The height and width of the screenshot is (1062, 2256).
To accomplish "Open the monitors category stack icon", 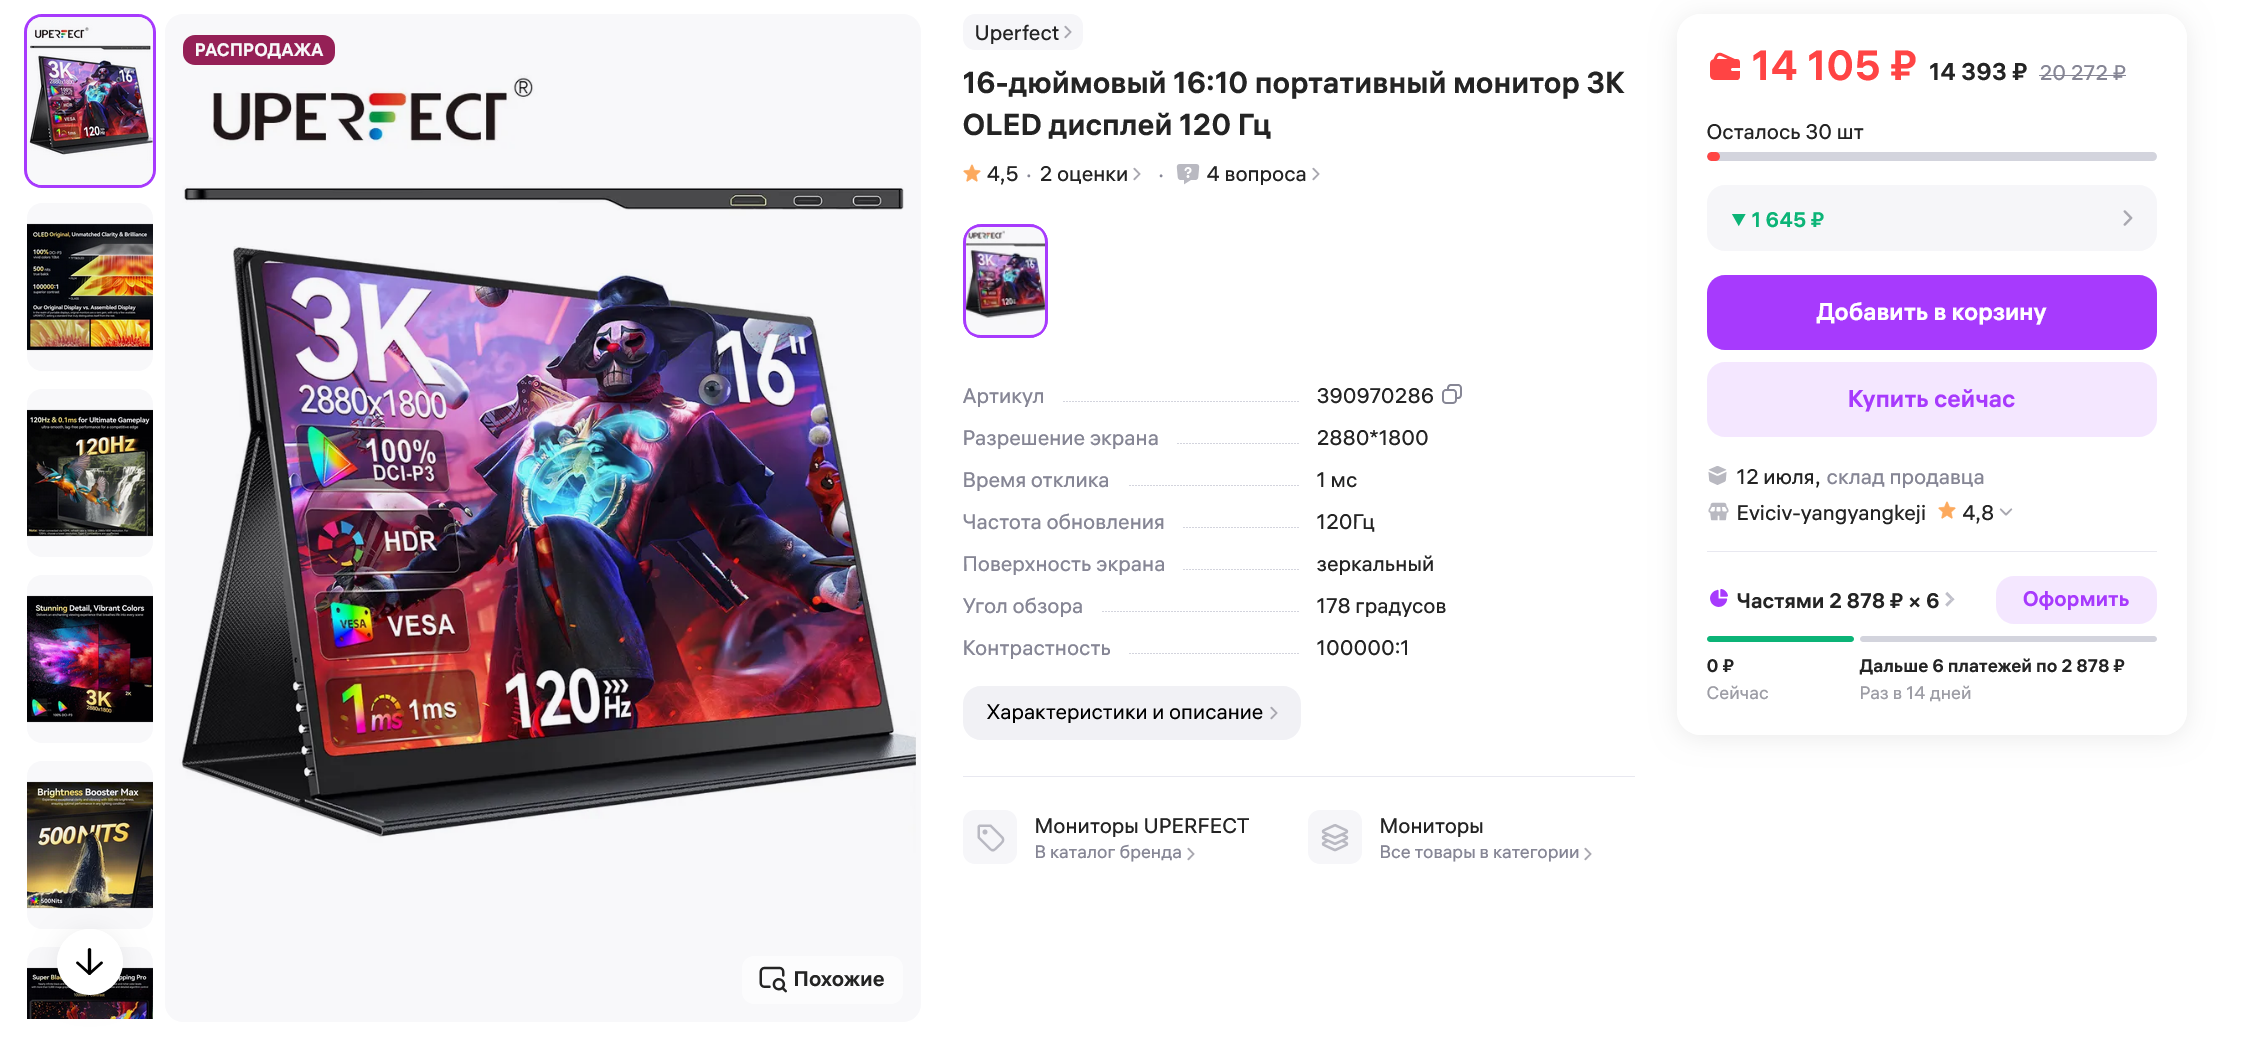I will [x=1335, y=837].
